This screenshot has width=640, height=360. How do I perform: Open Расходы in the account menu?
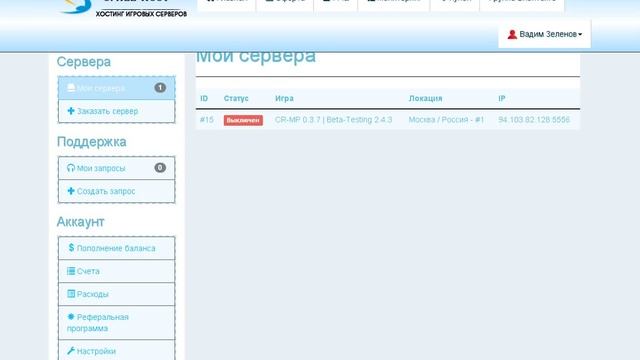point(117,294)
